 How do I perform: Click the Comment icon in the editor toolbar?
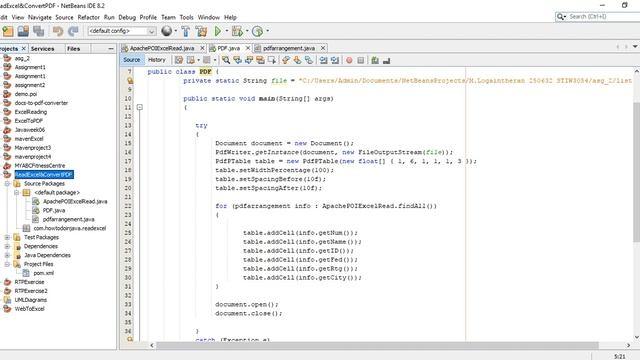(x=375, y=60)
